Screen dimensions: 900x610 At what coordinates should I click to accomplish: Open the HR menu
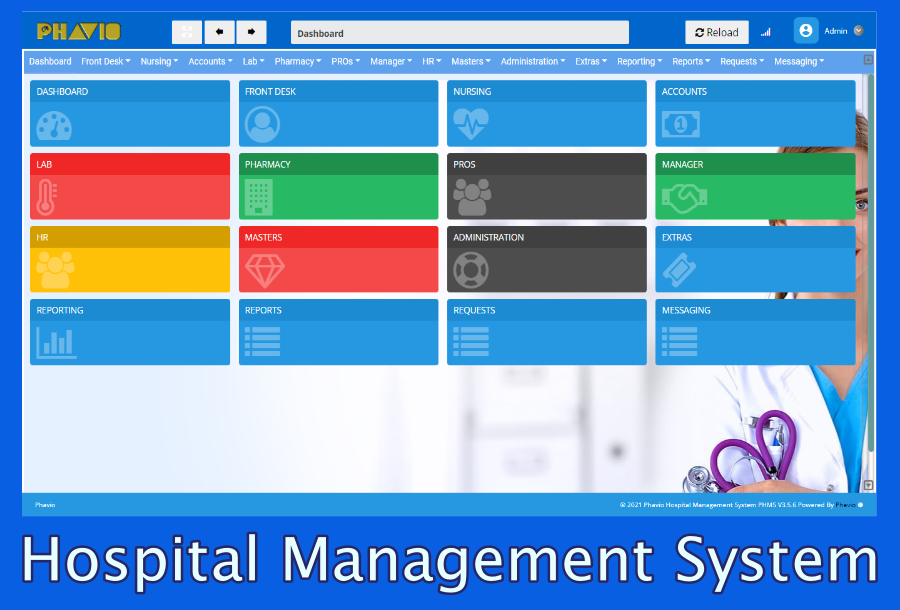tap(432, 62)
